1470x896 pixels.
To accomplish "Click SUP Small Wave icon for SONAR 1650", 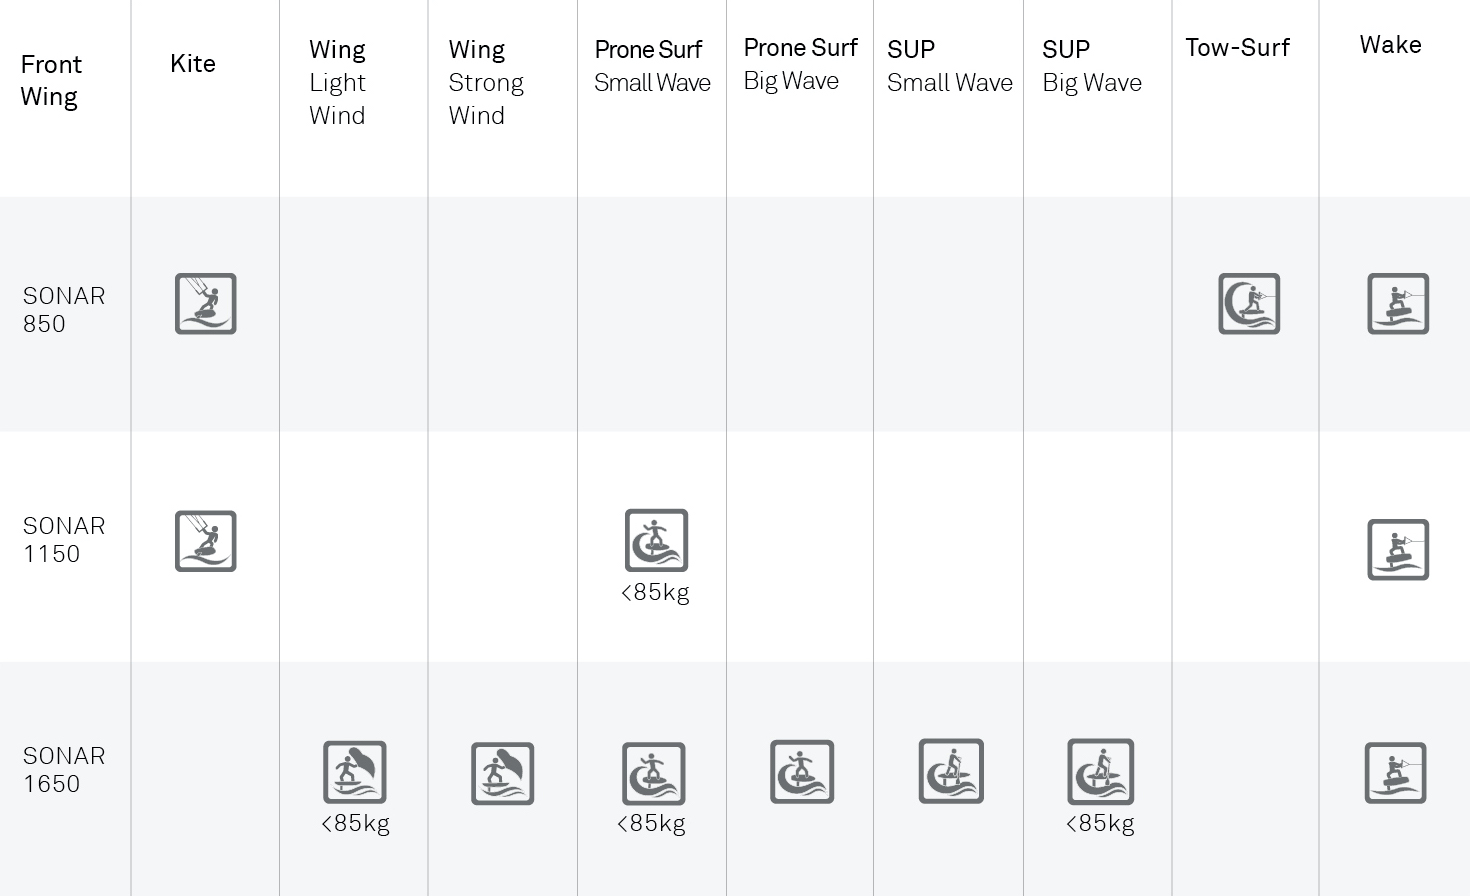I will pos(951,771).
